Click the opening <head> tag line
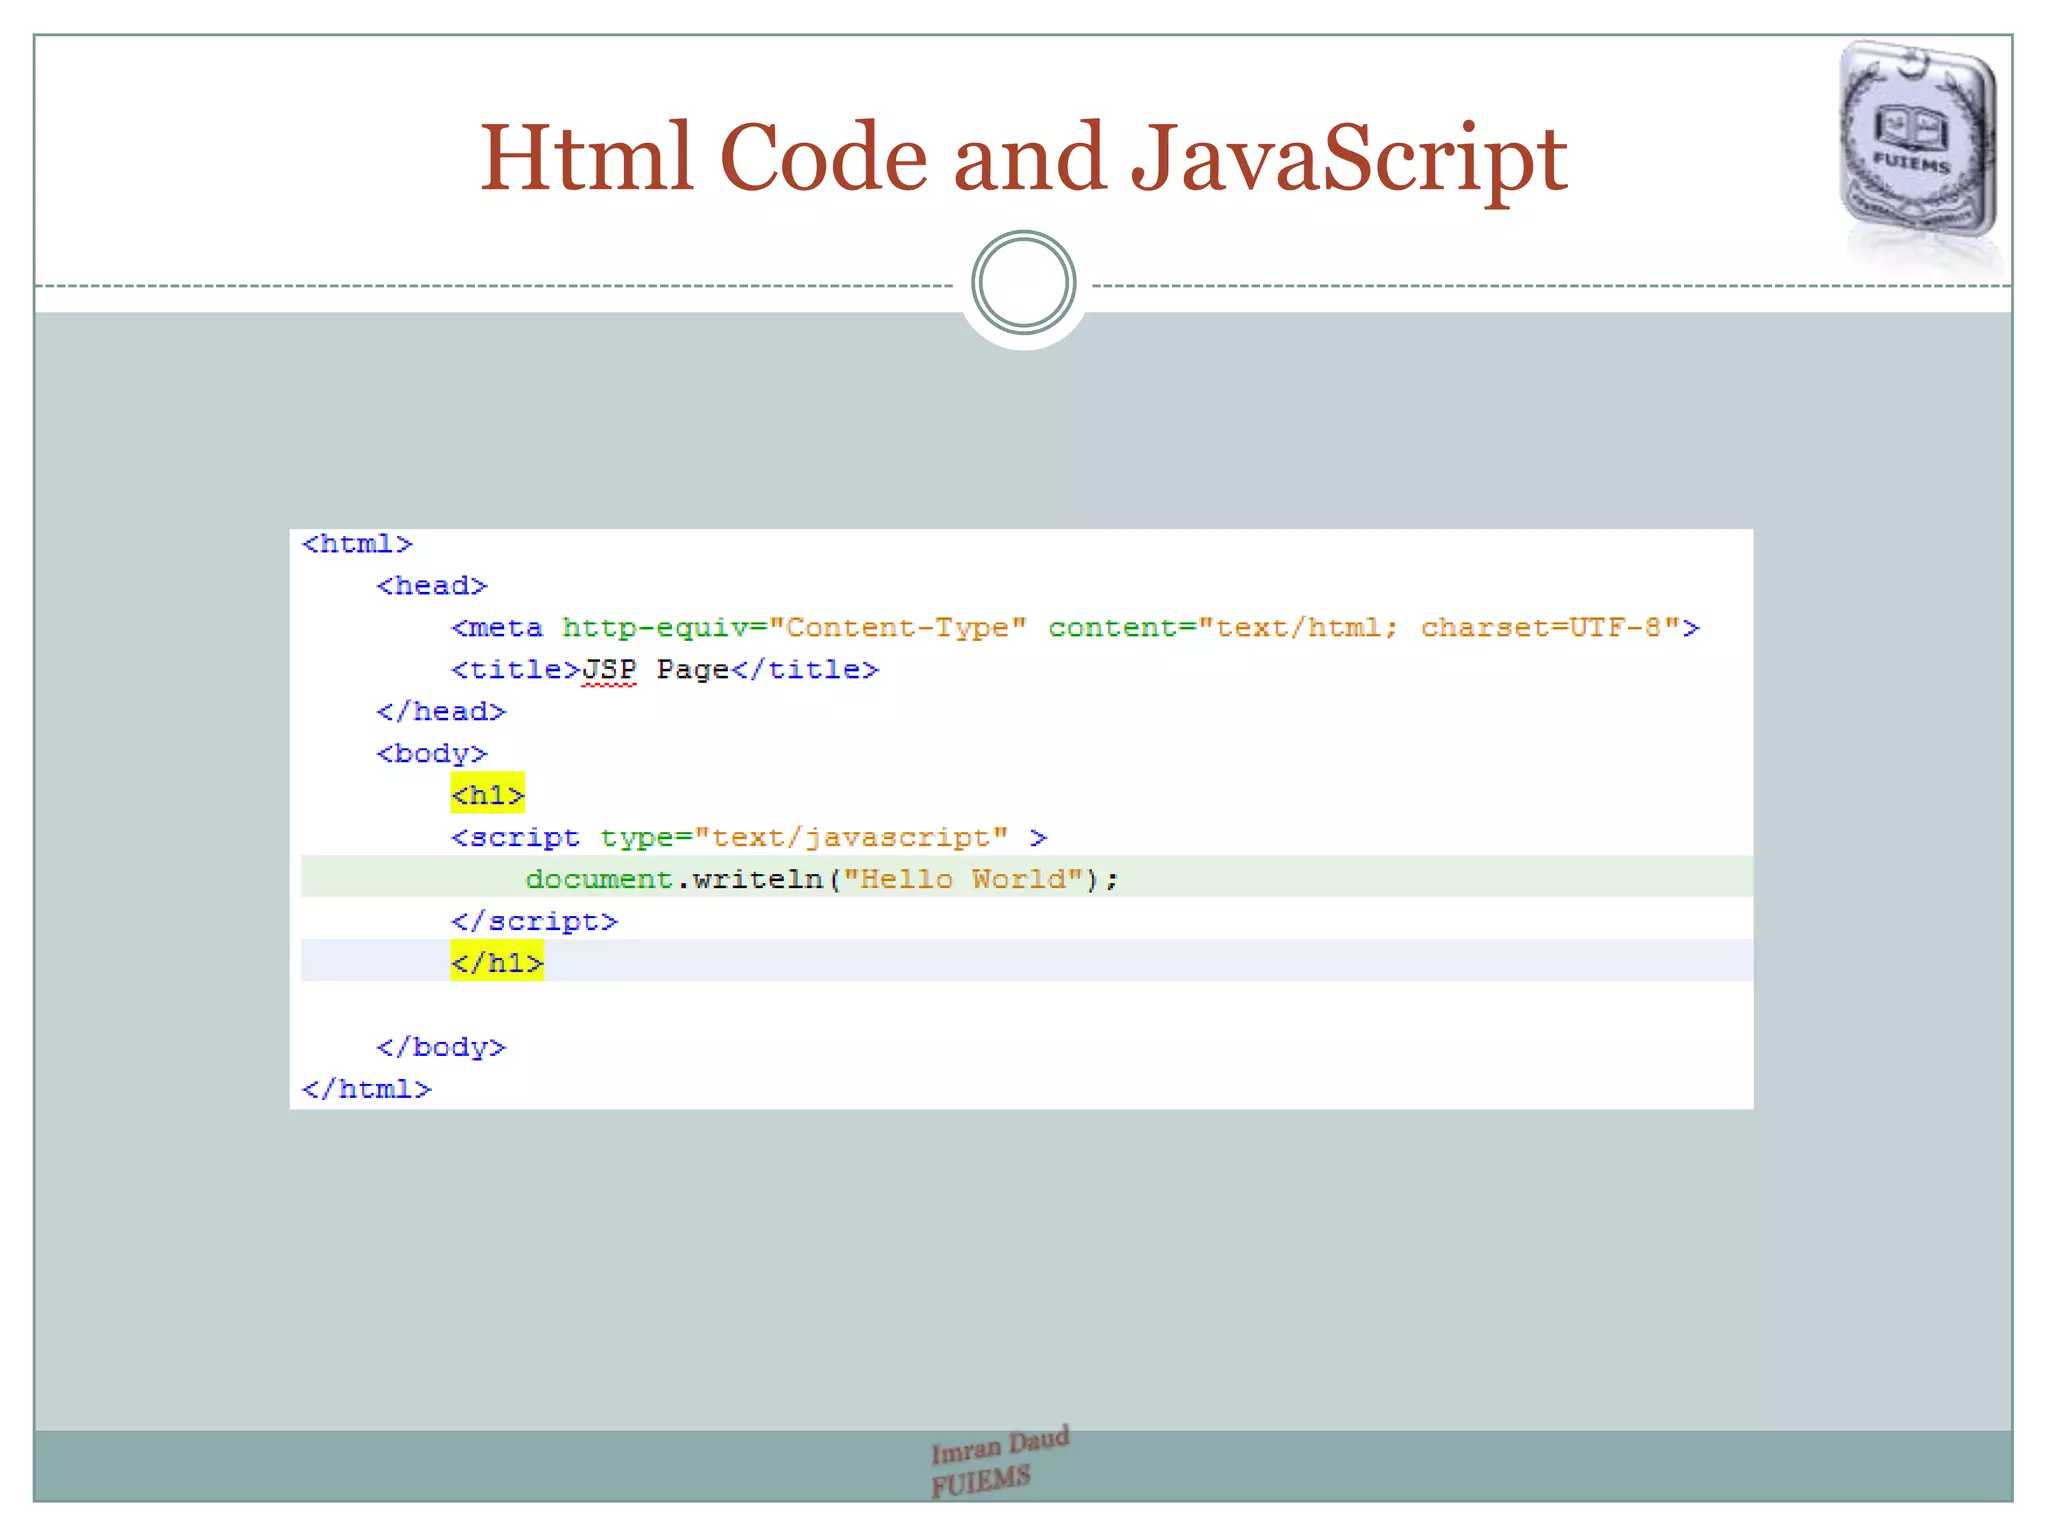This screenshot has width=2048, height=1536. [432, 586]
